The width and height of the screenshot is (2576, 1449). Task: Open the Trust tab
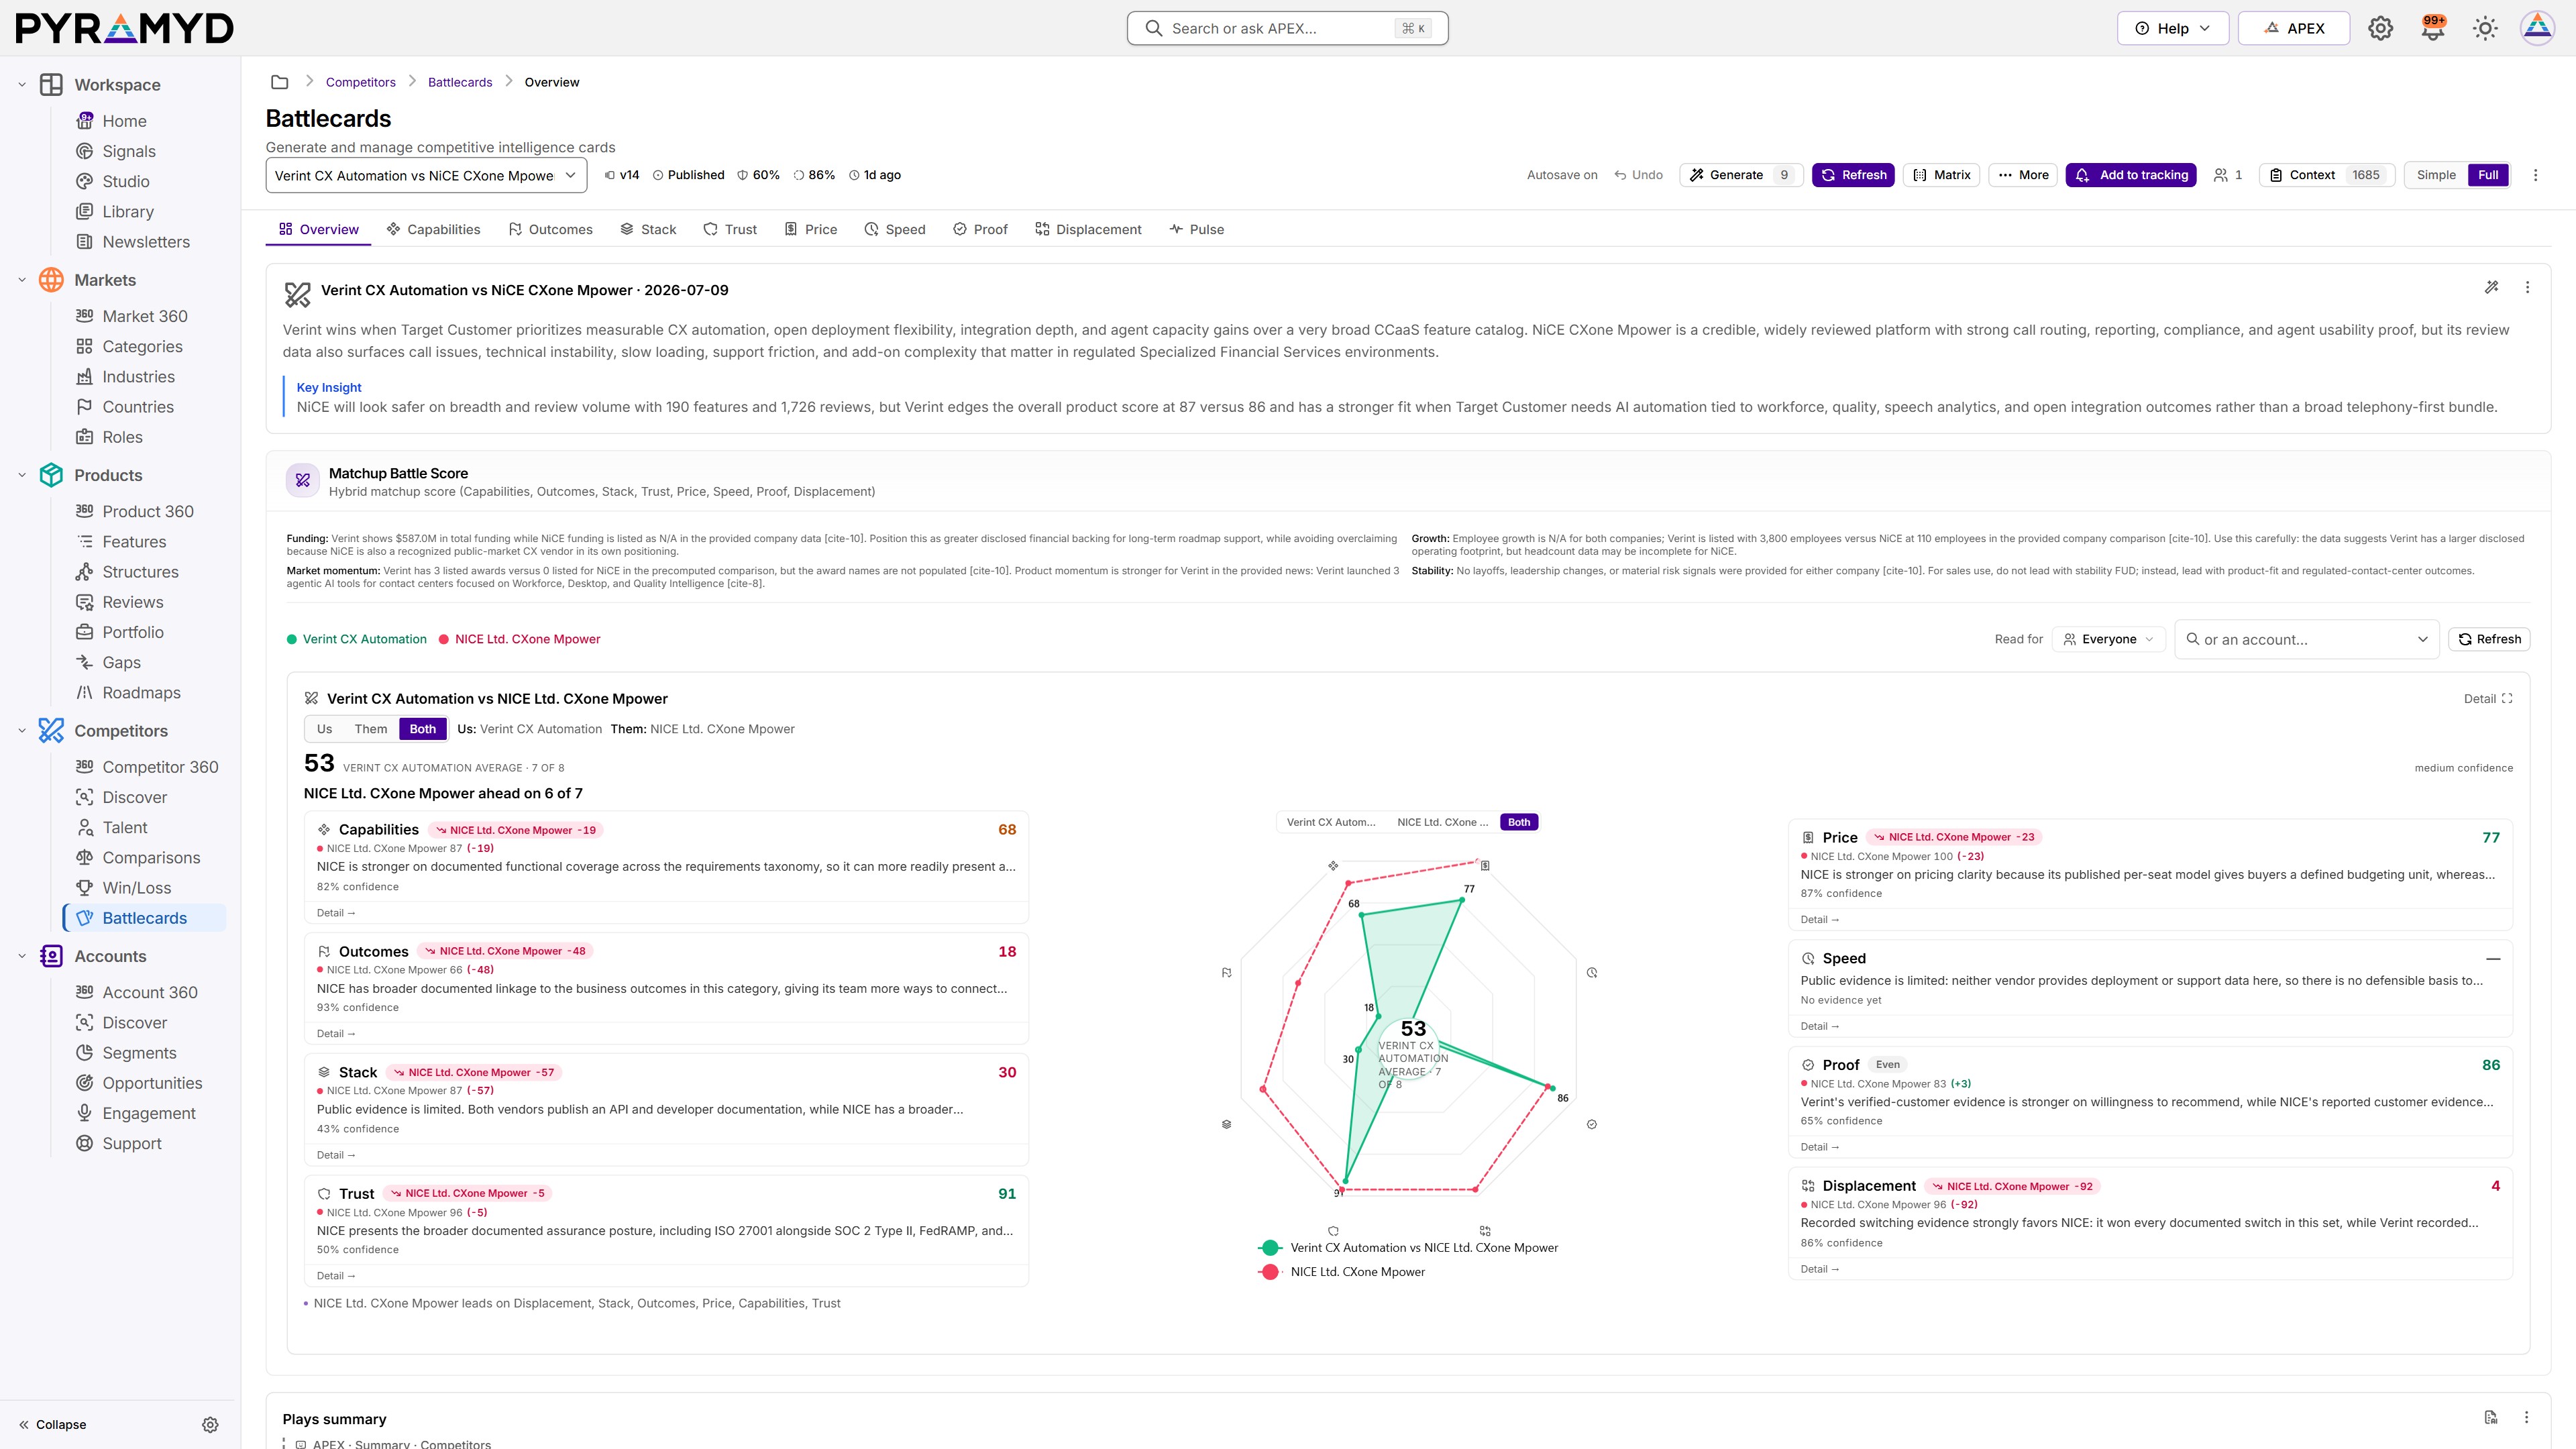click(730, 229)
